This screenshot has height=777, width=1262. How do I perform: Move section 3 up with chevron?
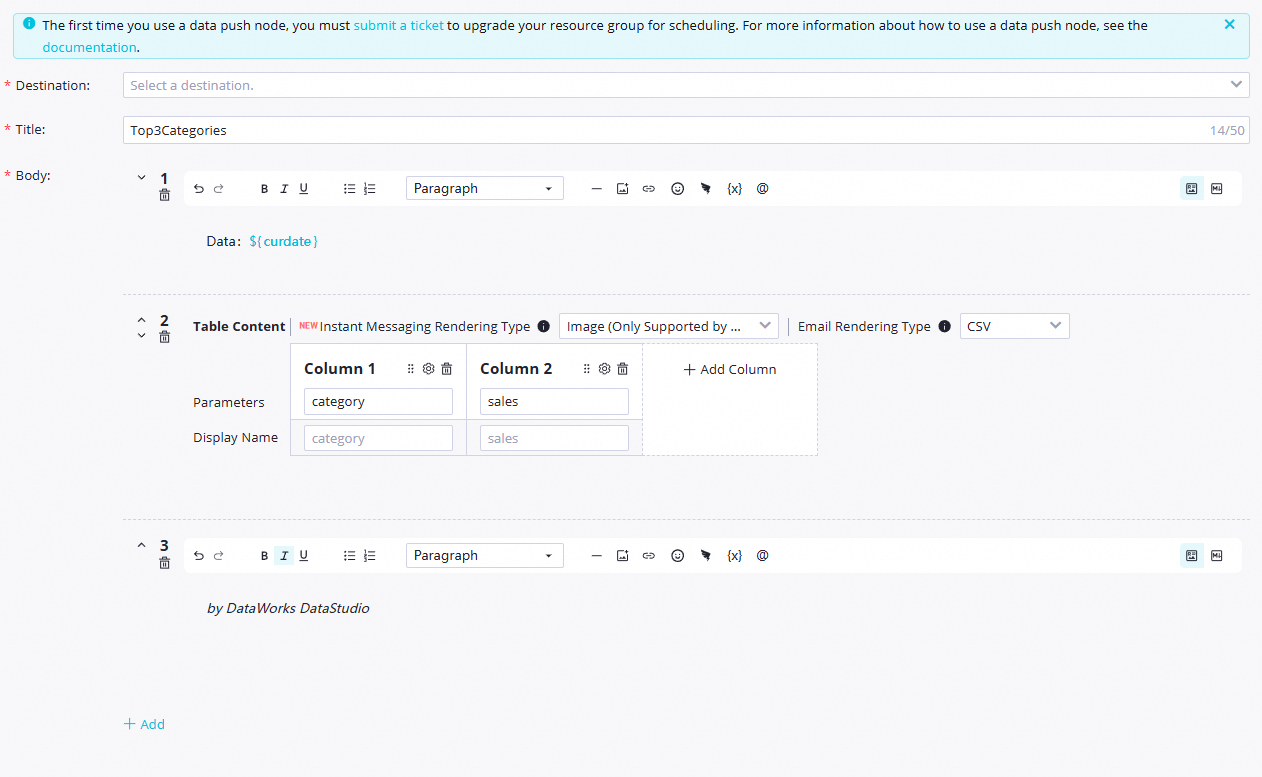tap(142, 545)
